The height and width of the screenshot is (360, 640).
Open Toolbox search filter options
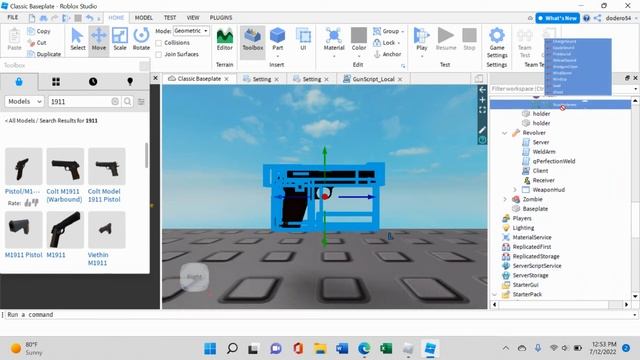141,102
